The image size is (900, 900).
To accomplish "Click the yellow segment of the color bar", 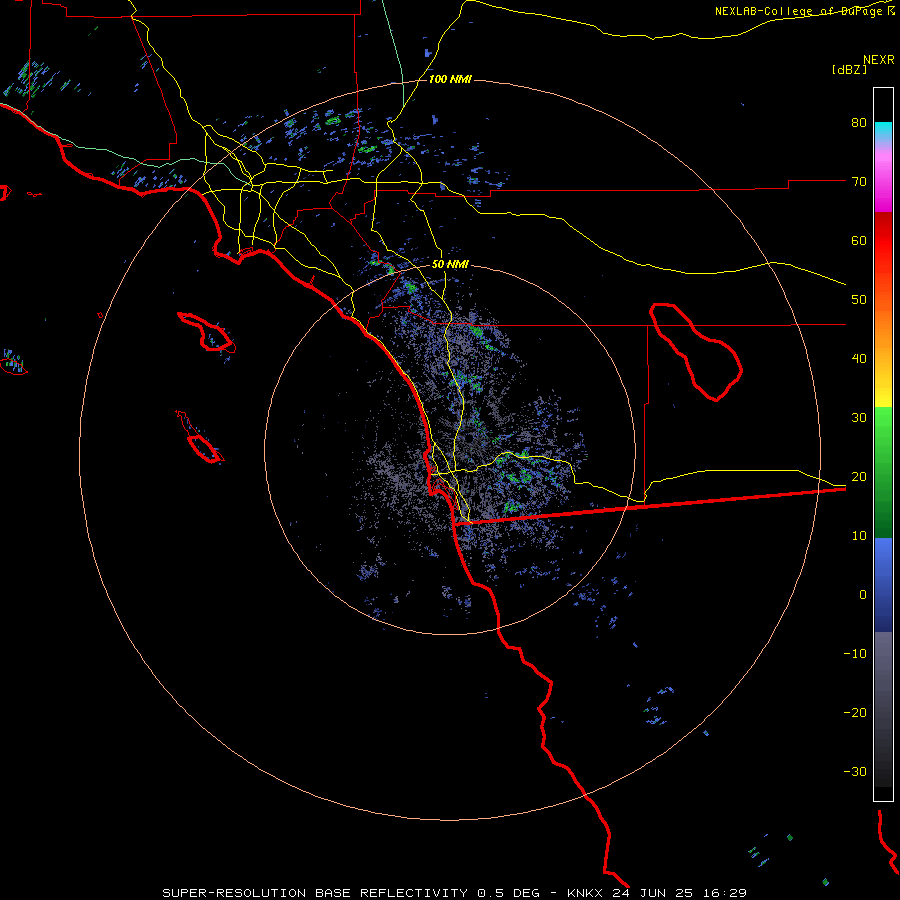I will pos(883,390).
